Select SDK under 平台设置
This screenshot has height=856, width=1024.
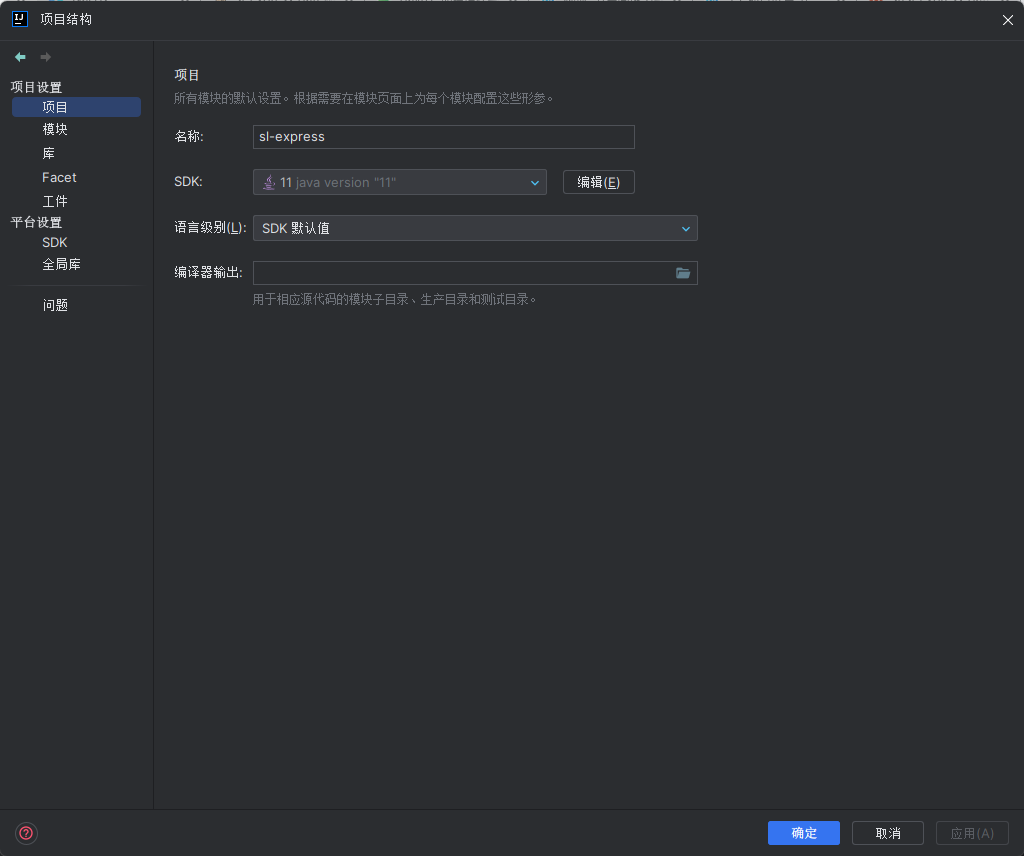55,242
